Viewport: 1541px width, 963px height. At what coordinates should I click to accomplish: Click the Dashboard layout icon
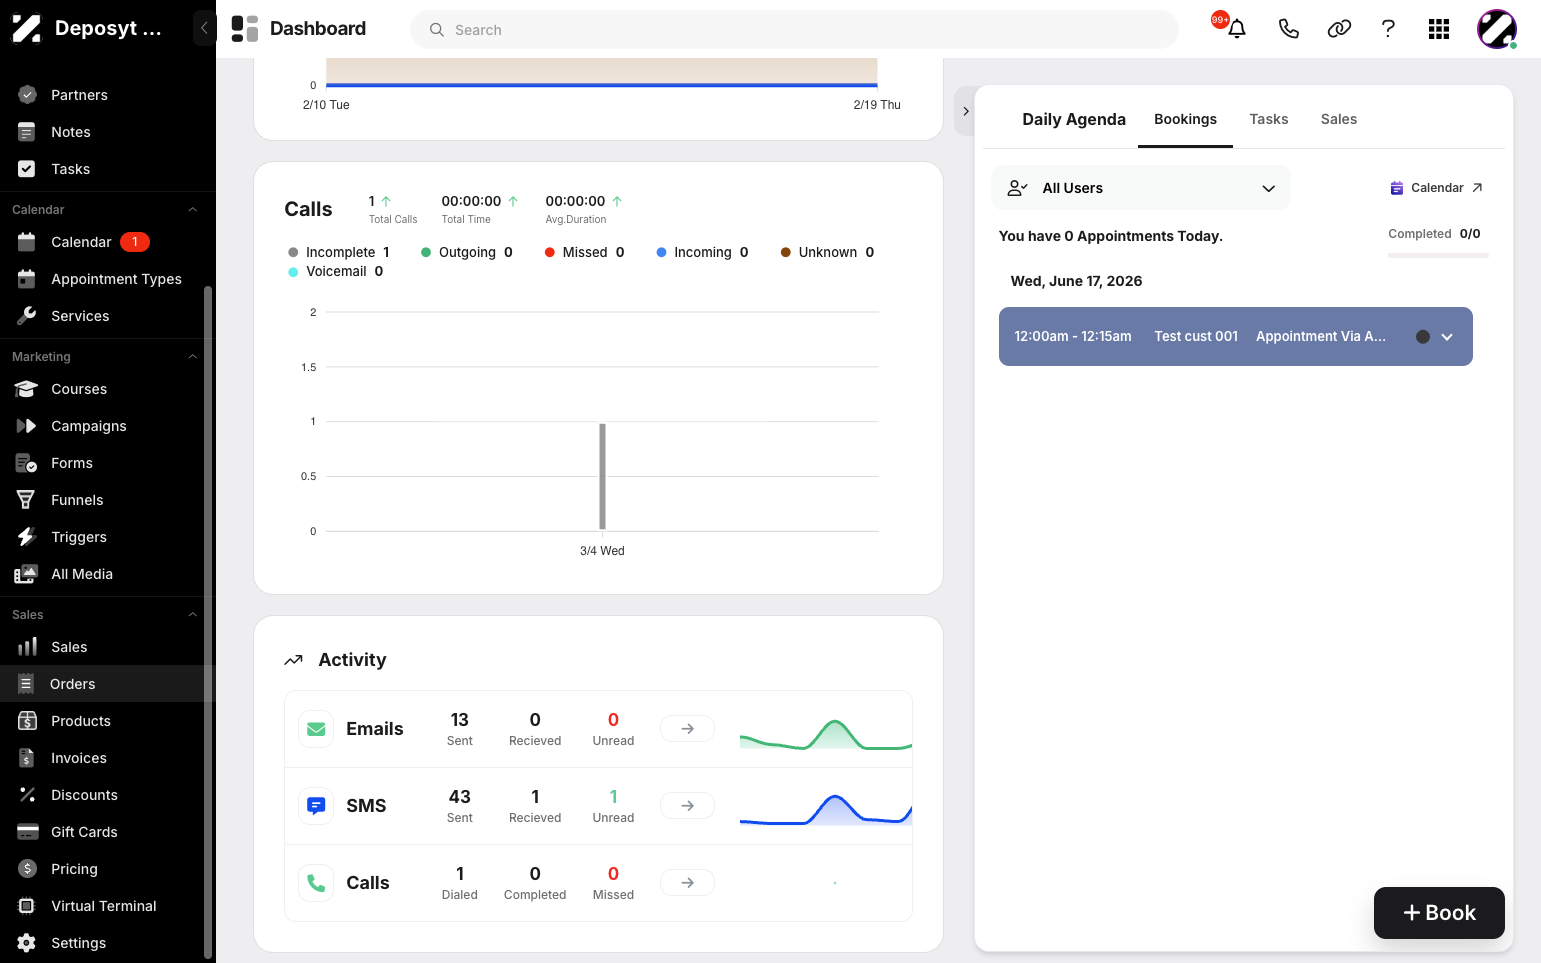pos(244,29)
